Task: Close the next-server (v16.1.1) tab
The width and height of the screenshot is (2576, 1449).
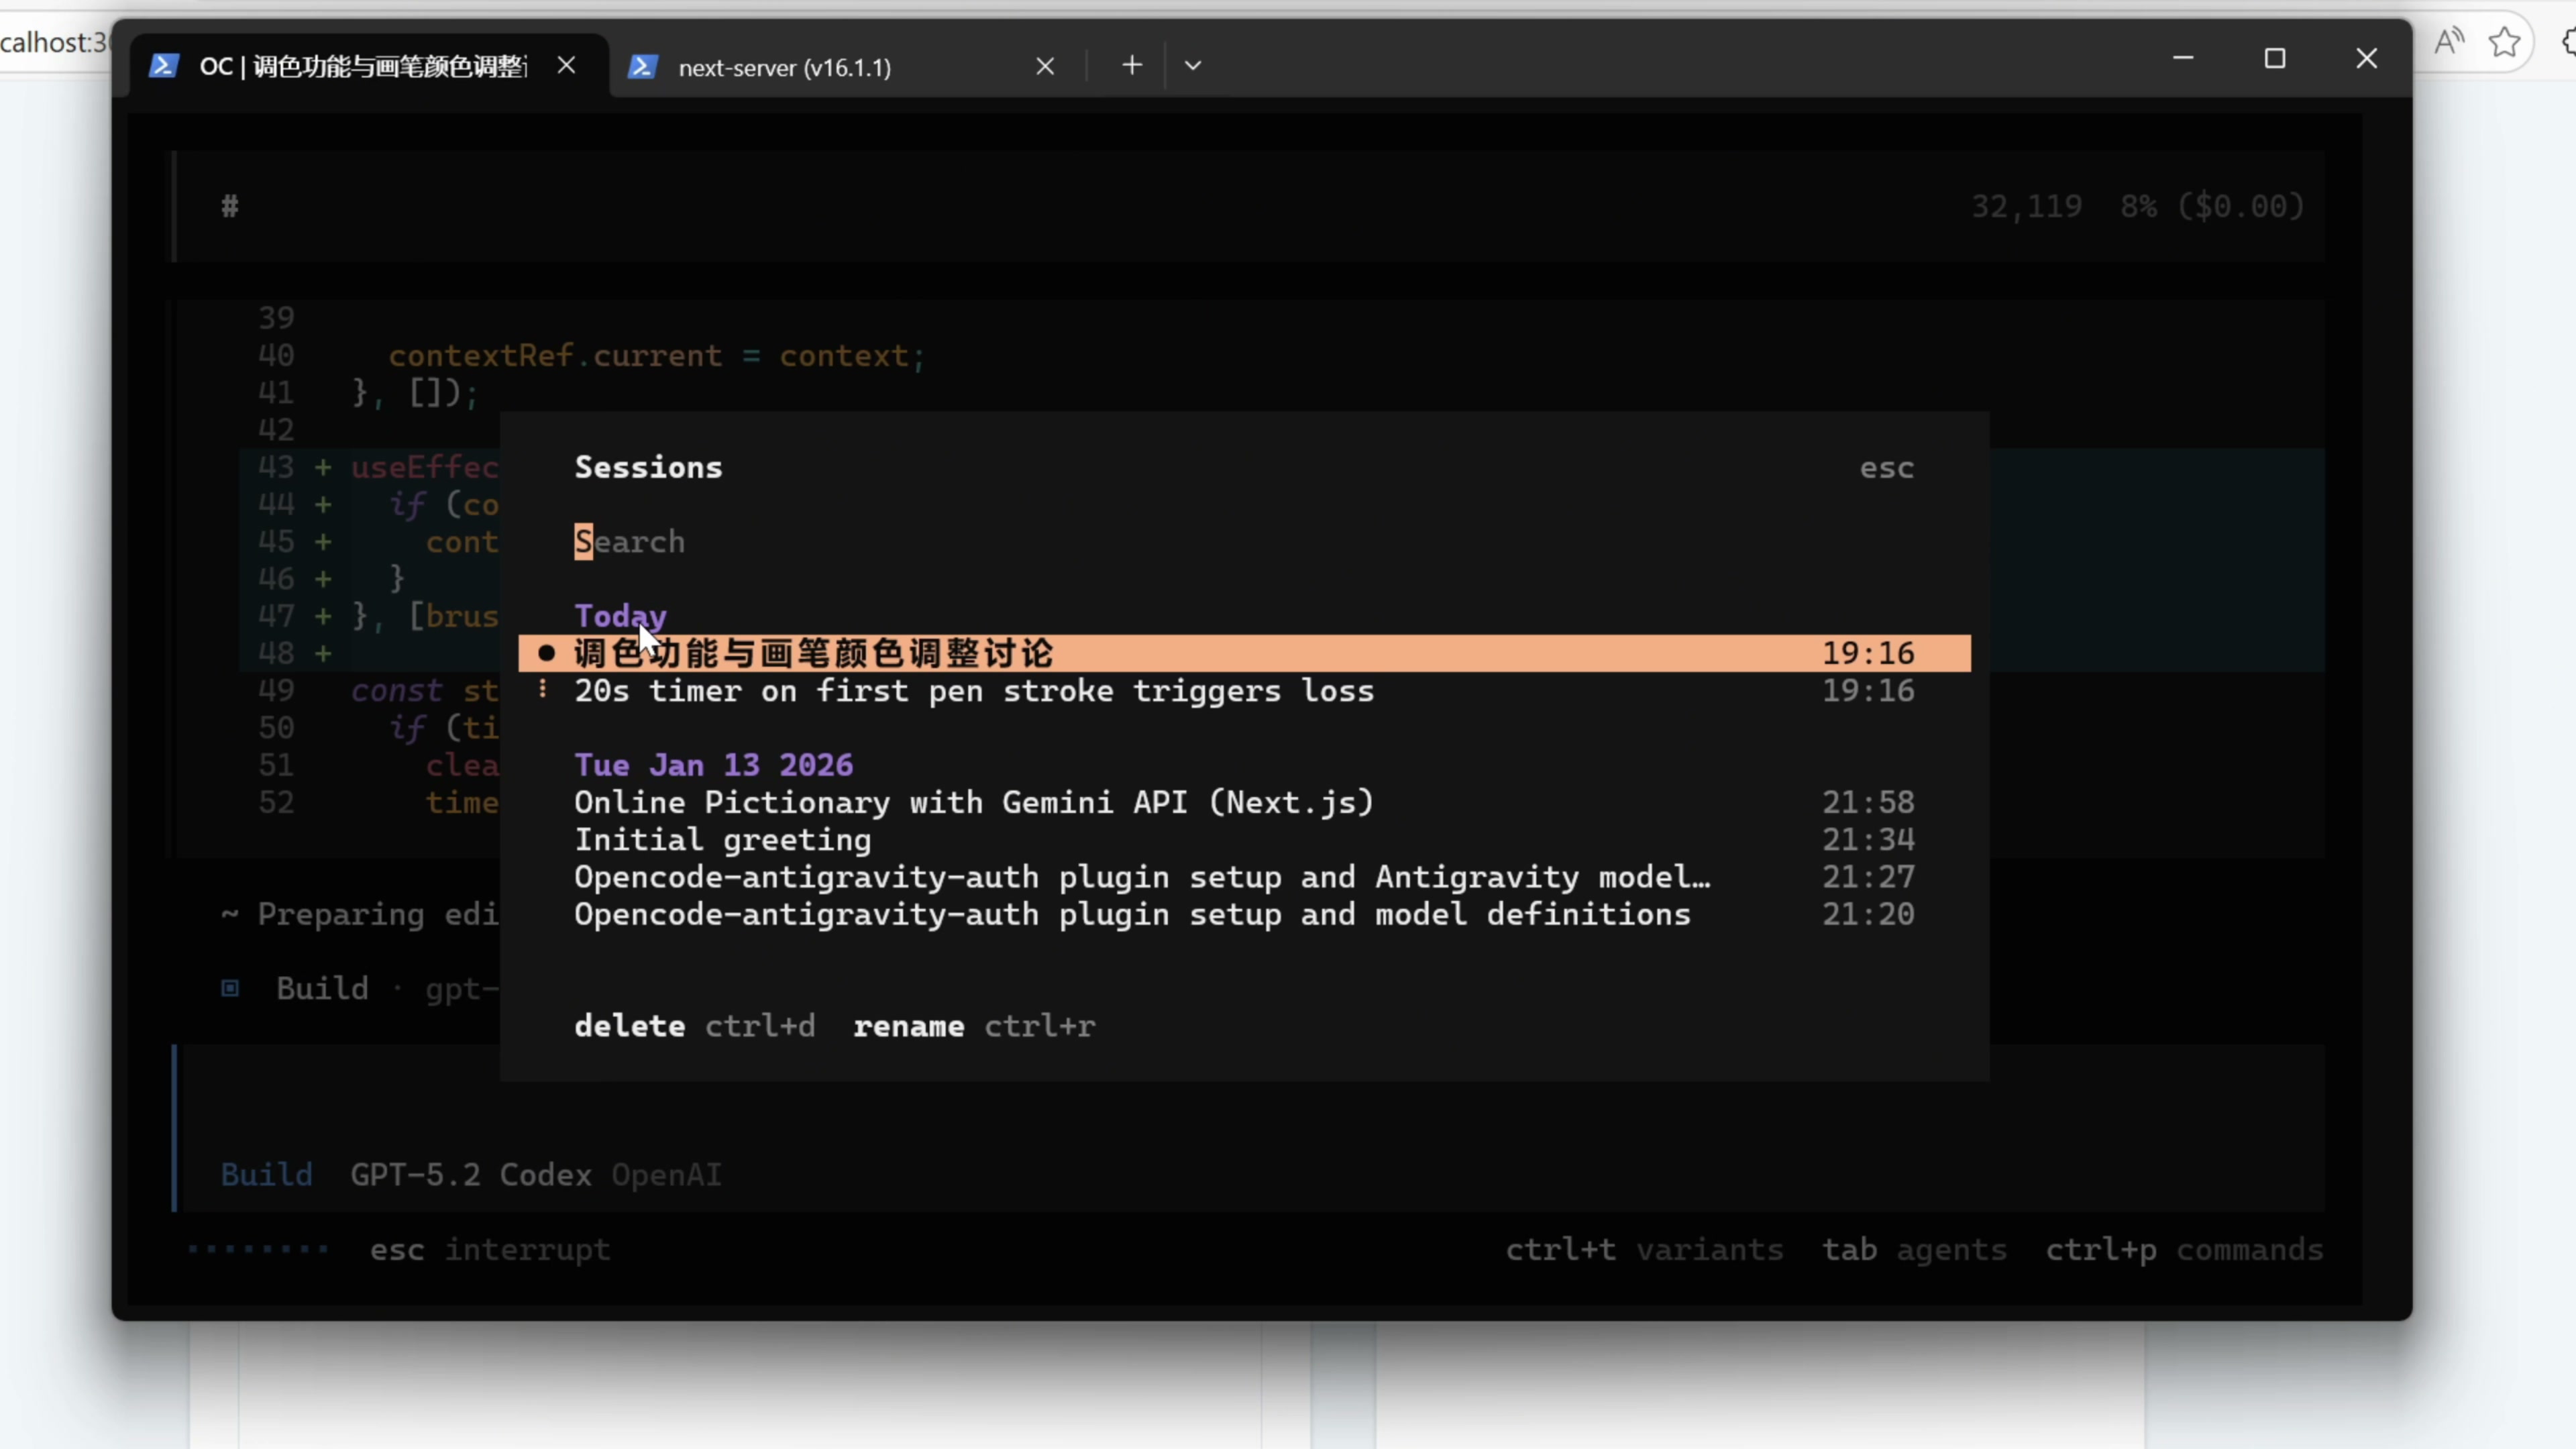Action: click(x=1045, y=67)
